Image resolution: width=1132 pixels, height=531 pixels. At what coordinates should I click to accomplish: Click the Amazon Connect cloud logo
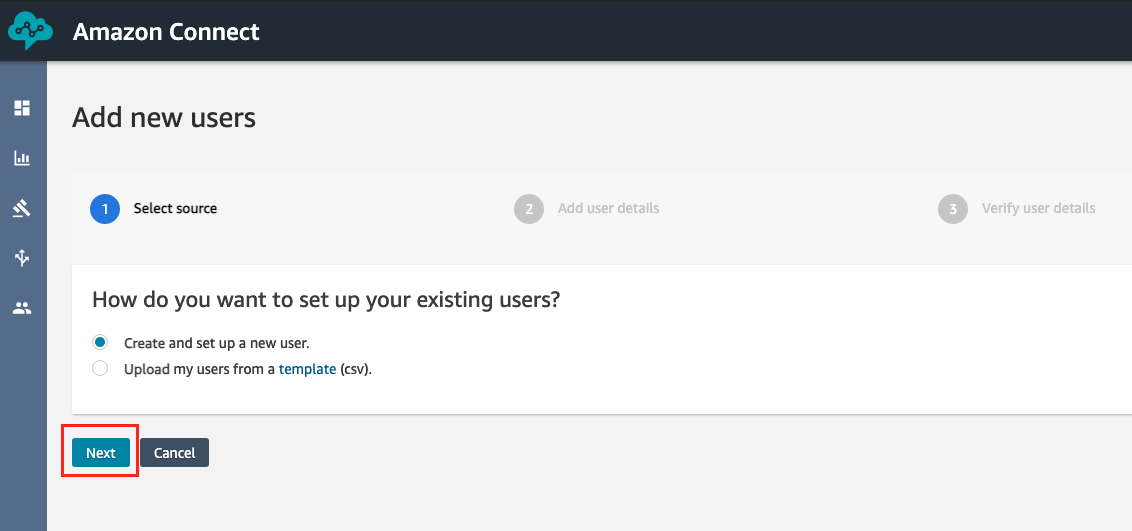pos(30,31)
